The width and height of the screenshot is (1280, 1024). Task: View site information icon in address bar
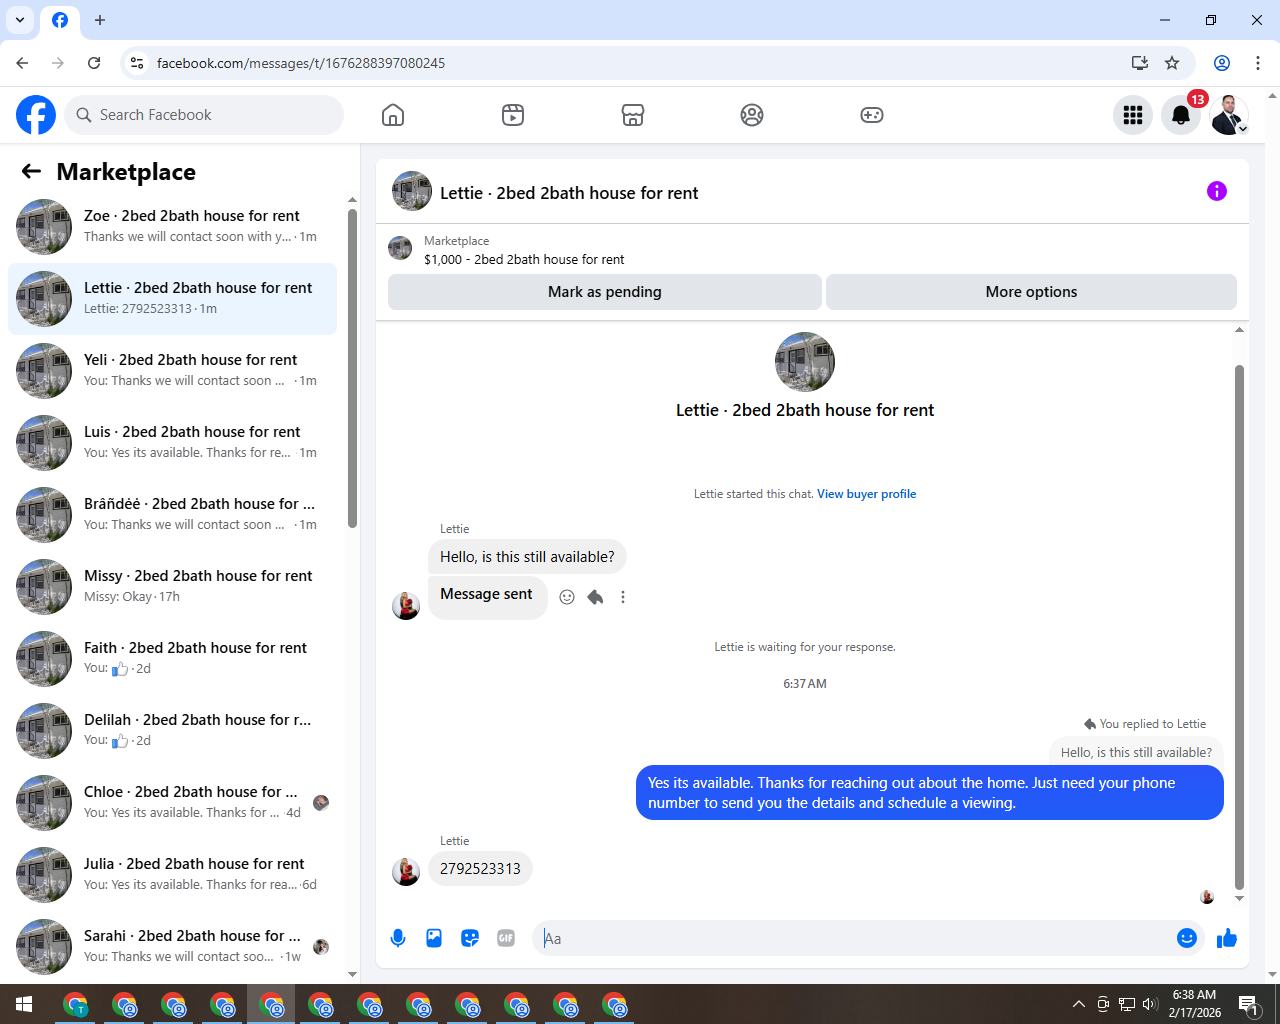(137, 63)
